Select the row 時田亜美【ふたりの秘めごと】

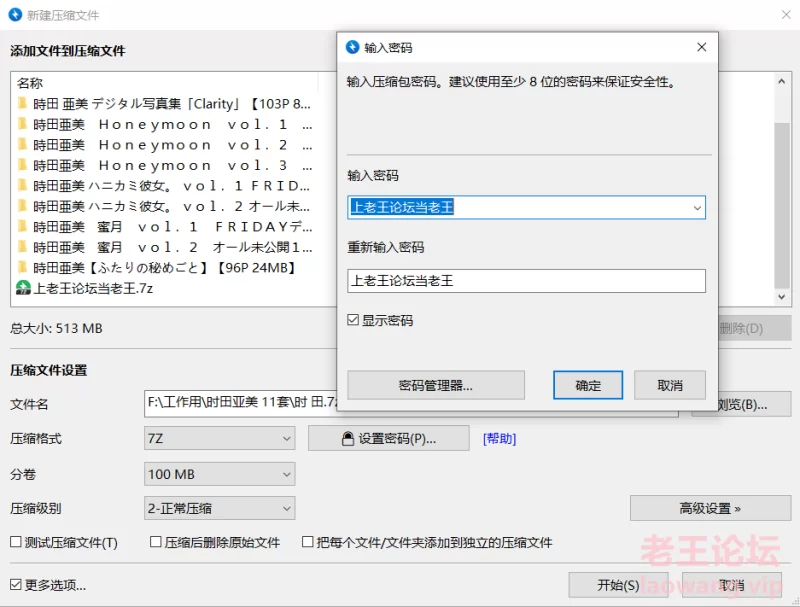[165, 268]
